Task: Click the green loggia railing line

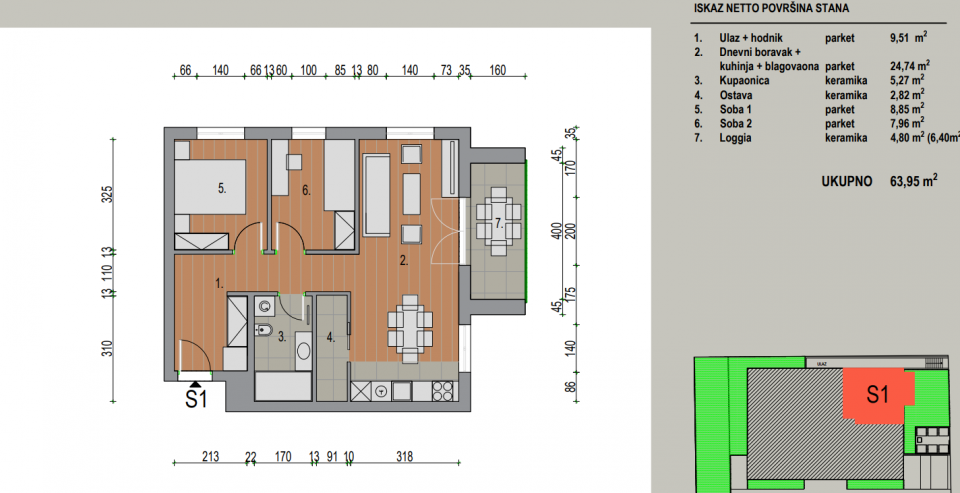Action: (526, 230)
